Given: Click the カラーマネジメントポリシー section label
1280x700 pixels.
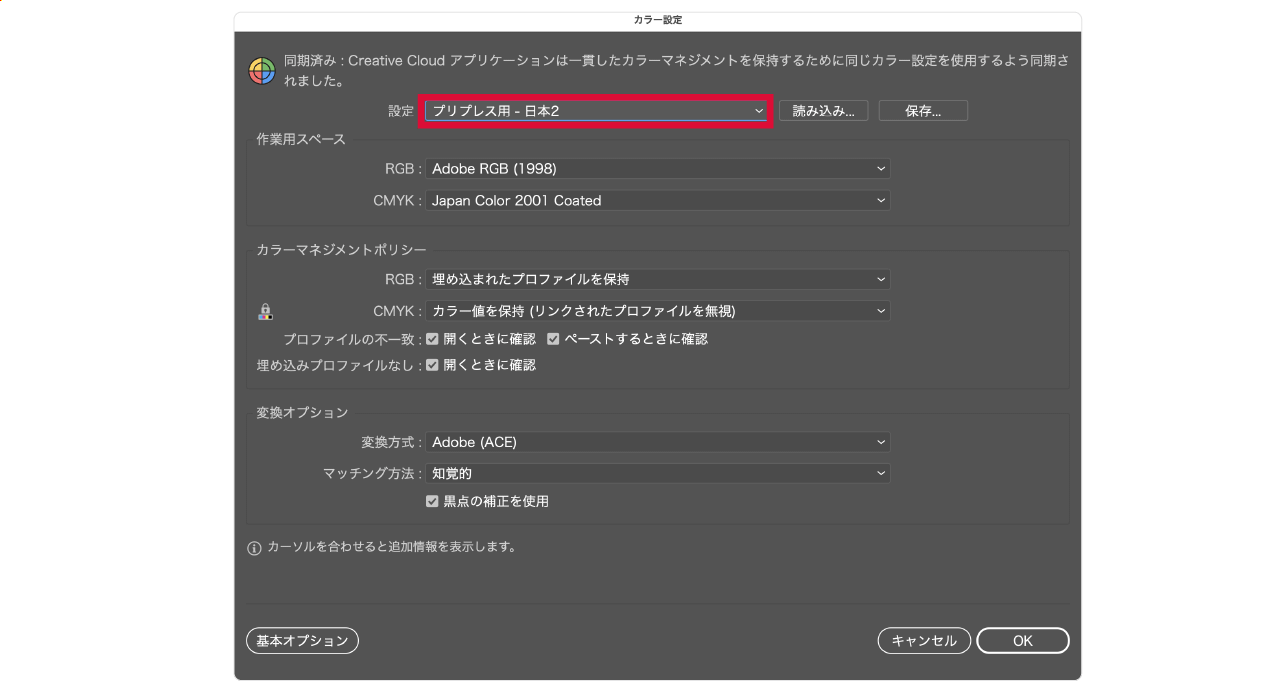Looking at the screenshot, I should (x=341, y=250).
